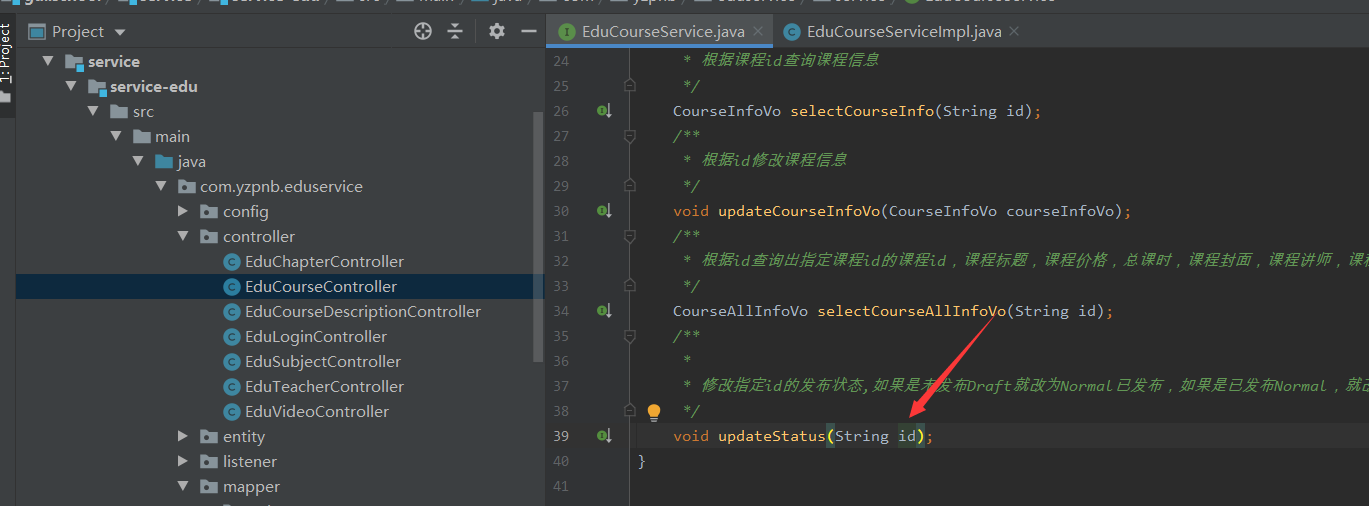This screenshot has height=506, width=1369.
Task: Select EduSubjectController class
Action: click(x=323, y=362)
